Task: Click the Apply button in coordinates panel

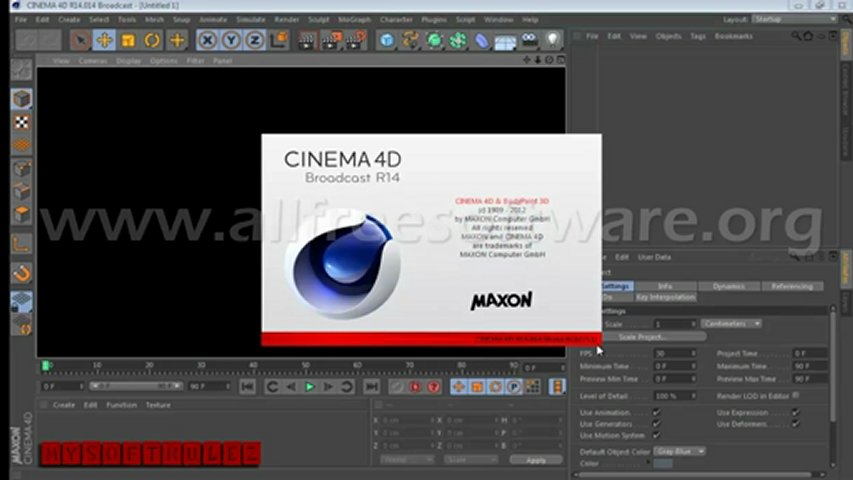Action: click(x=536, y=460)
